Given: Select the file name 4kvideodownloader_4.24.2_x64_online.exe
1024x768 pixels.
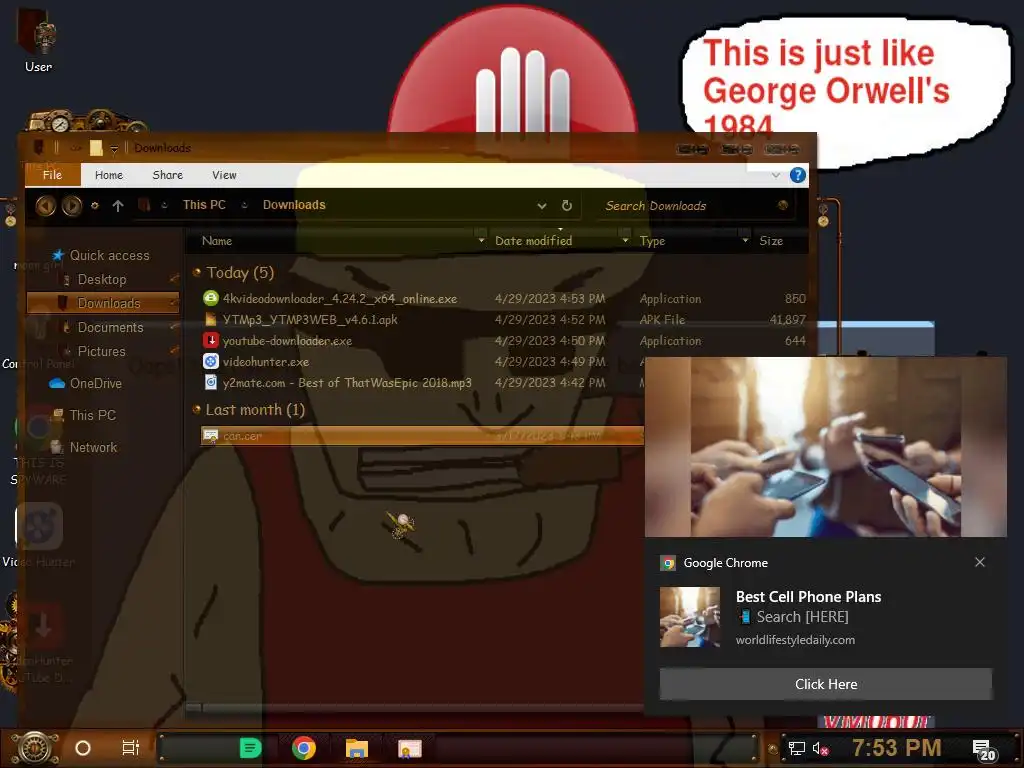Looking at the screenshot, I should pos(340,298).
